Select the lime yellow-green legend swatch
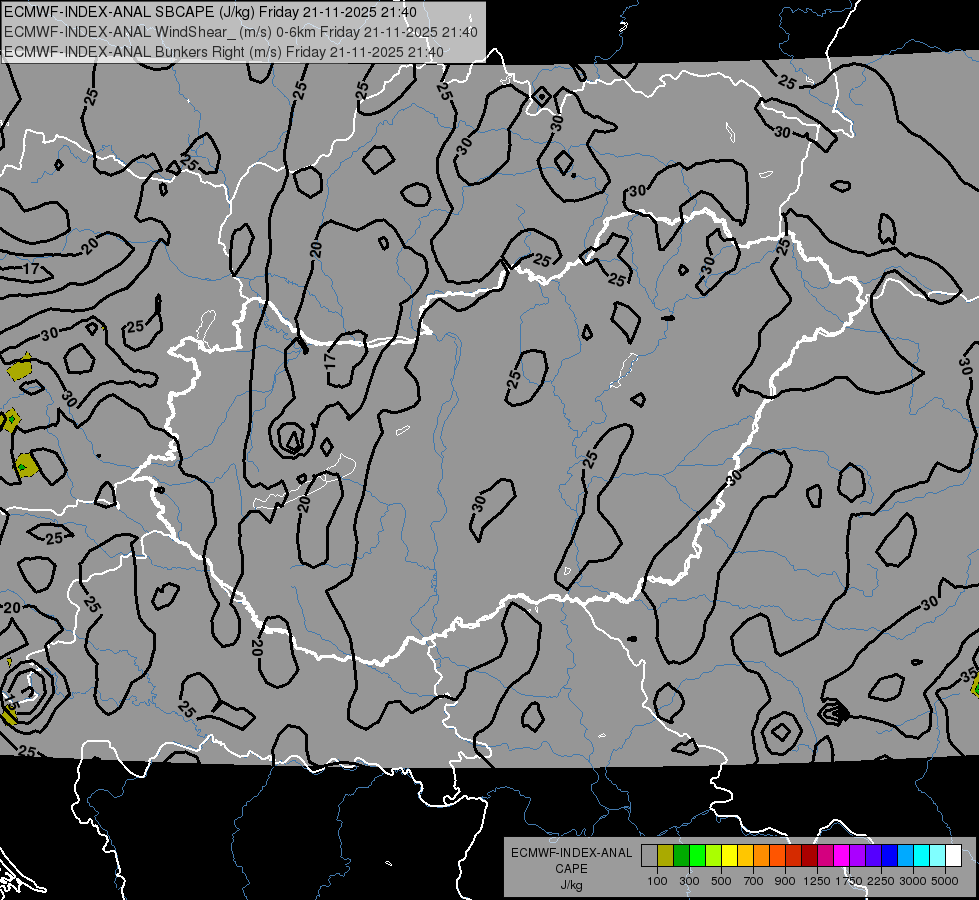 [714, 856]
